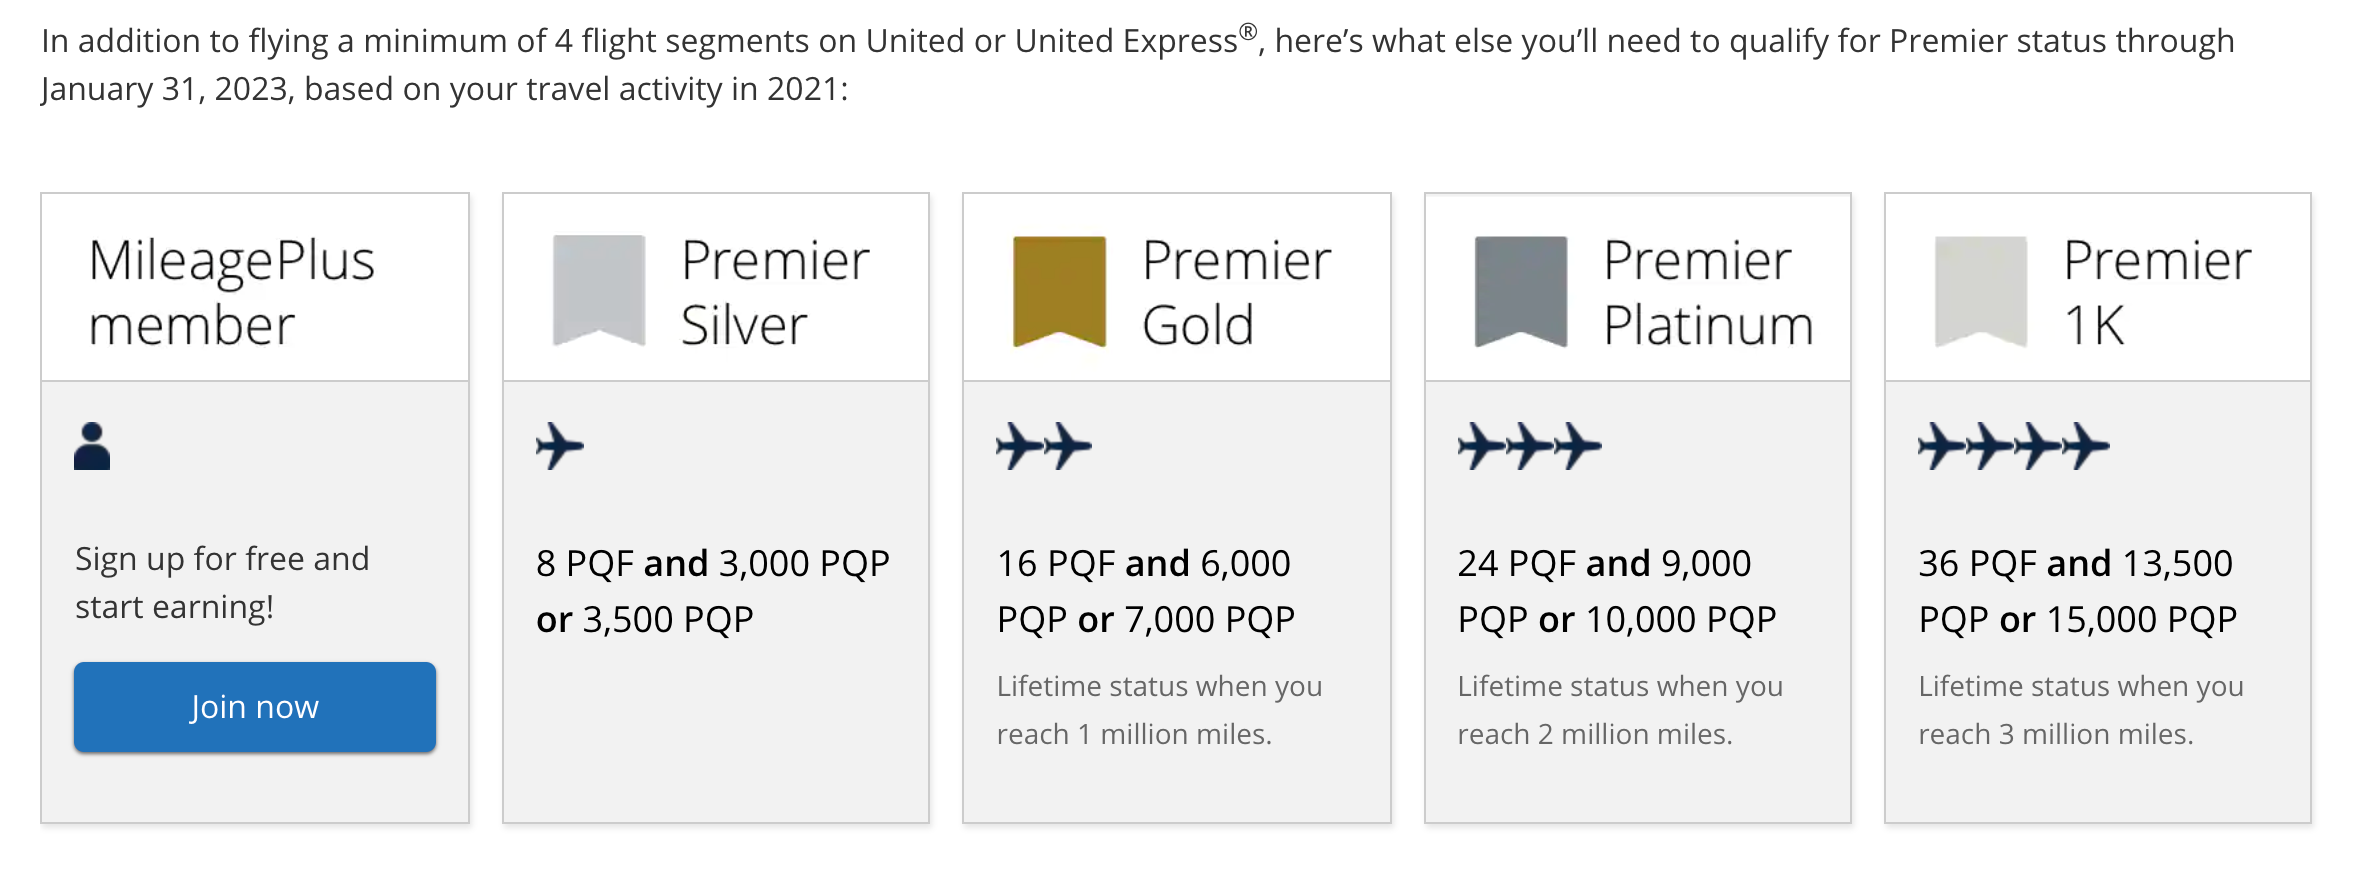Screen dimensions: 2360x874
Task: Click the 16 PQF and 6,000 PQP requirement
Action: [1145, 591]
